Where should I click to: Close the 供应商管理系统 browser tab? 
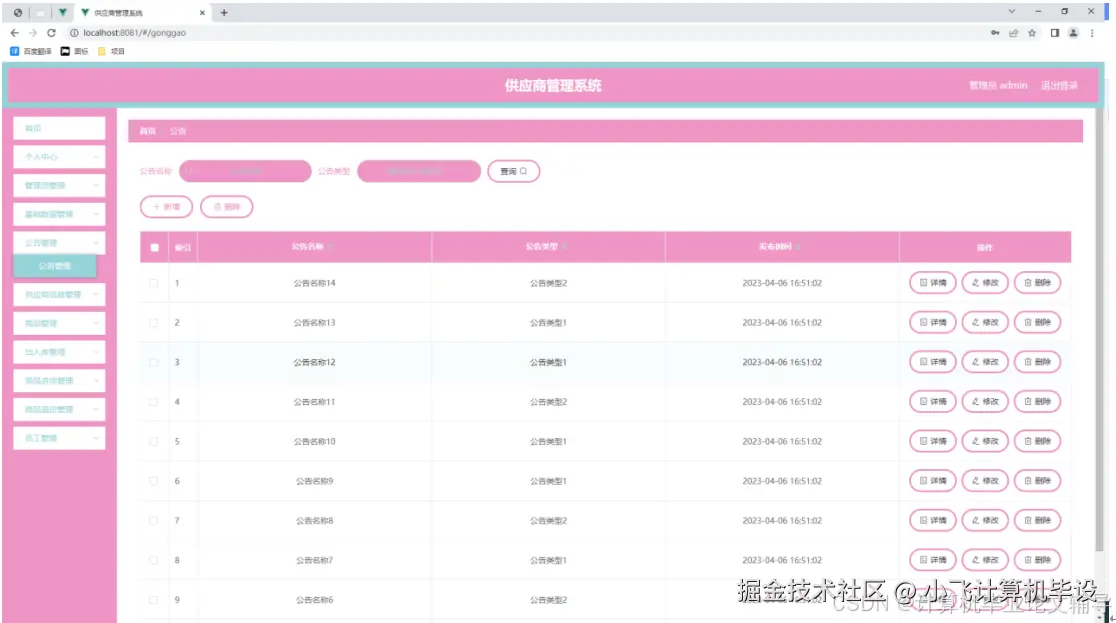pyautogui.click(x=202, y=13)
